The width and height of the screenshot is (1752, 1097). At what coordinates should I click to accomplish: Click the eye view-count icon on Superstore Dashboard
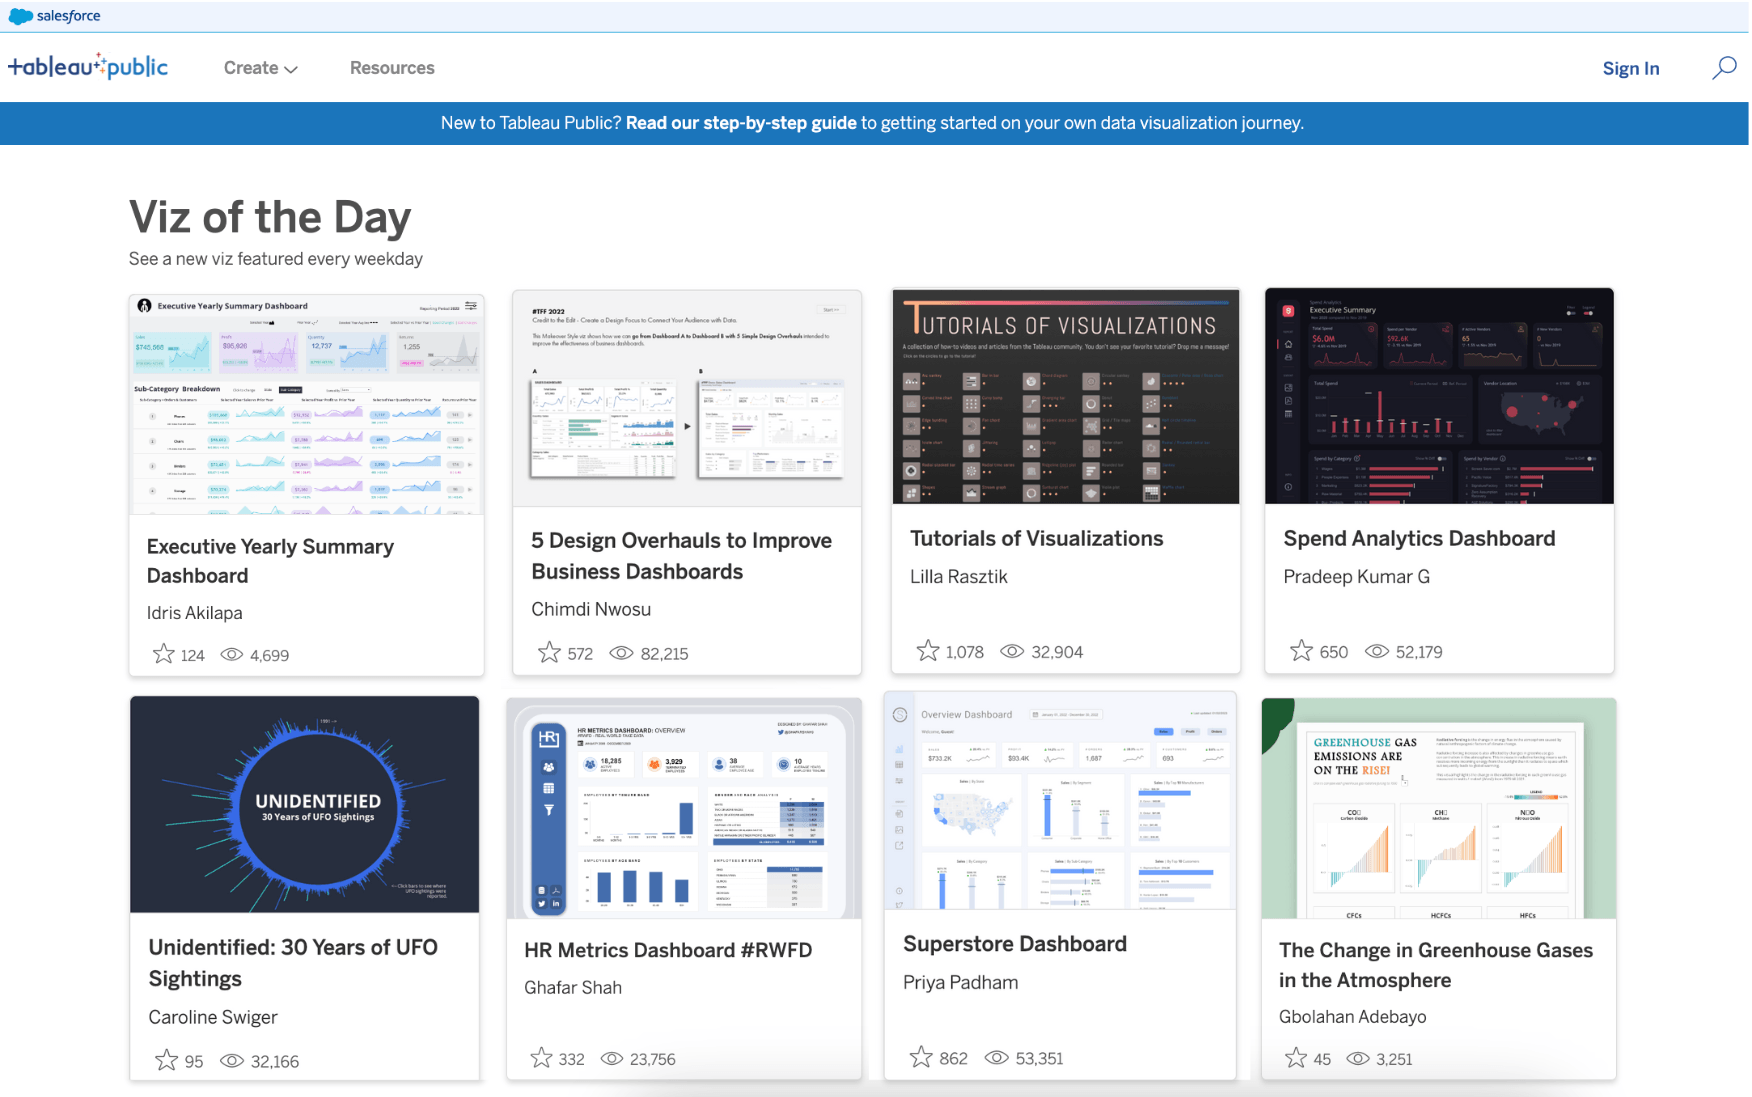(997, 1057)
